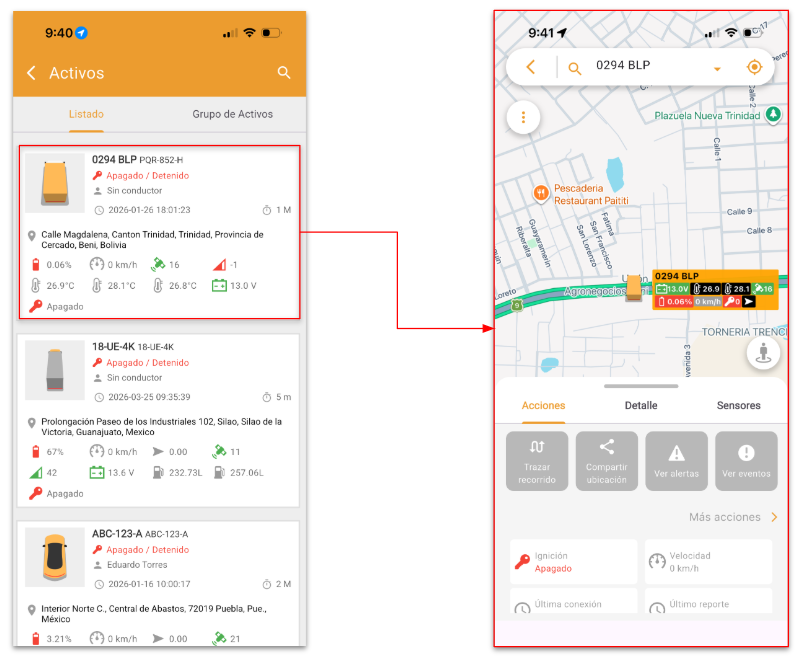Click the Velocidad 0 km/h card

(x=708, y=562)
